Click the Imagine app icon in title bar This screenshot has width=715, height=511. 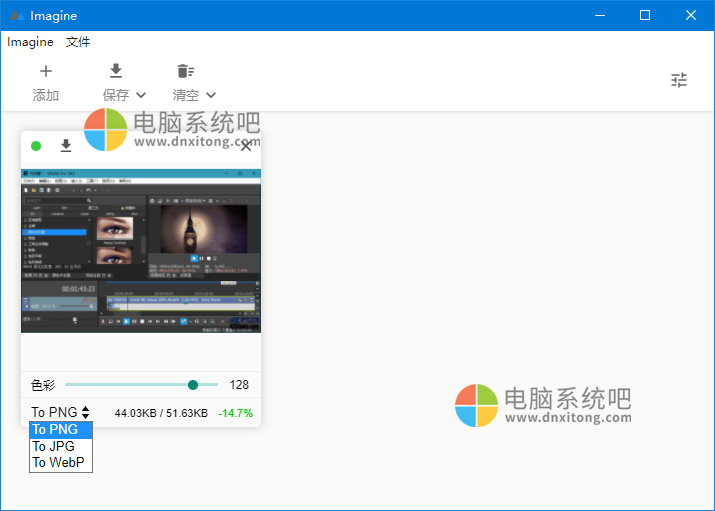point(16,16)
